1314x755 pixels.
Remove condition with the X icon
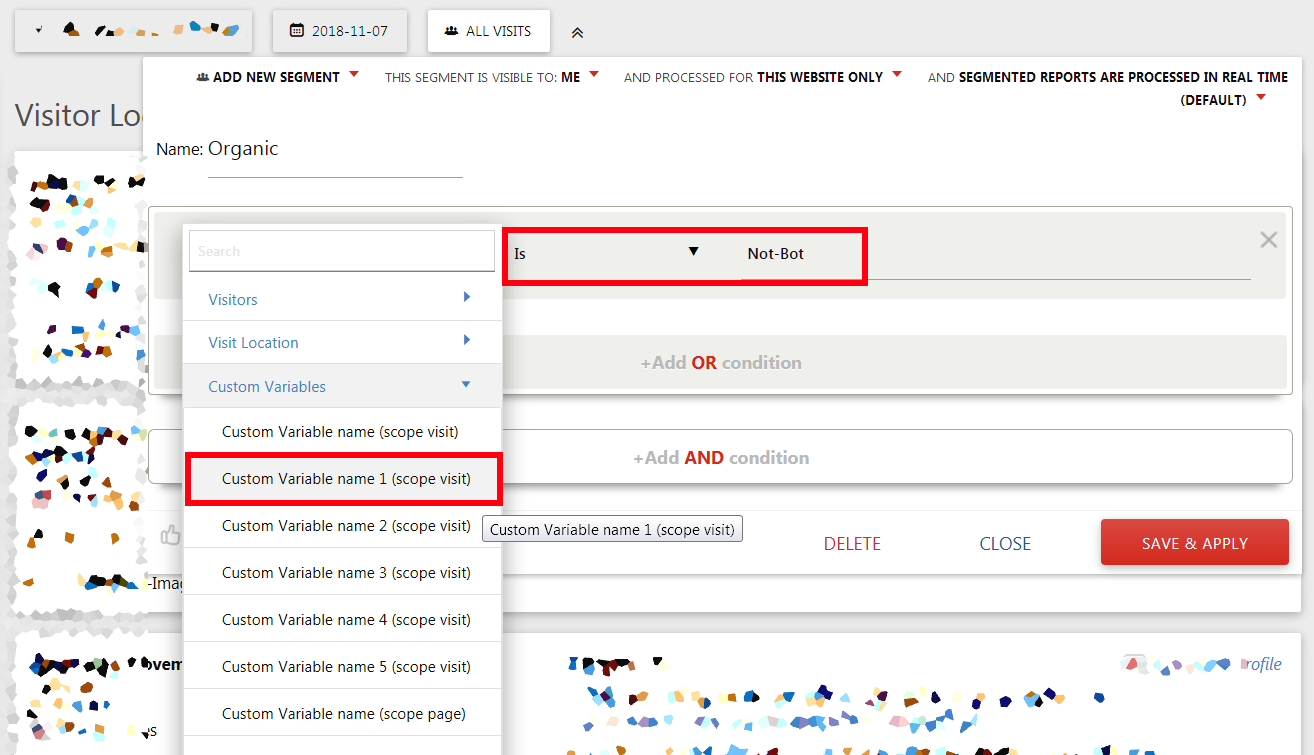pos(1268,240)
